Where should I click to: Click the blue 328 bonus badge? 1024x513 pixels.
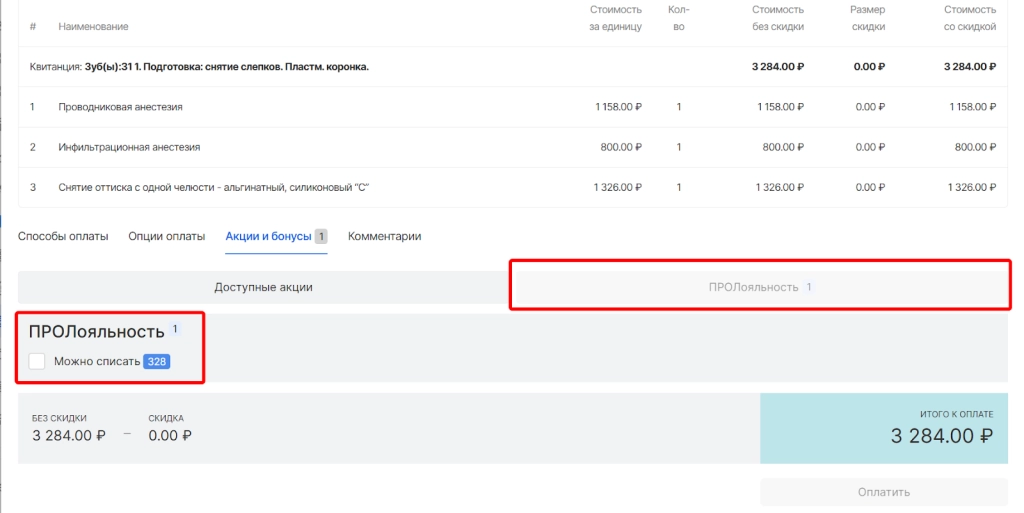pyautogui.click(x=156, y=361)
